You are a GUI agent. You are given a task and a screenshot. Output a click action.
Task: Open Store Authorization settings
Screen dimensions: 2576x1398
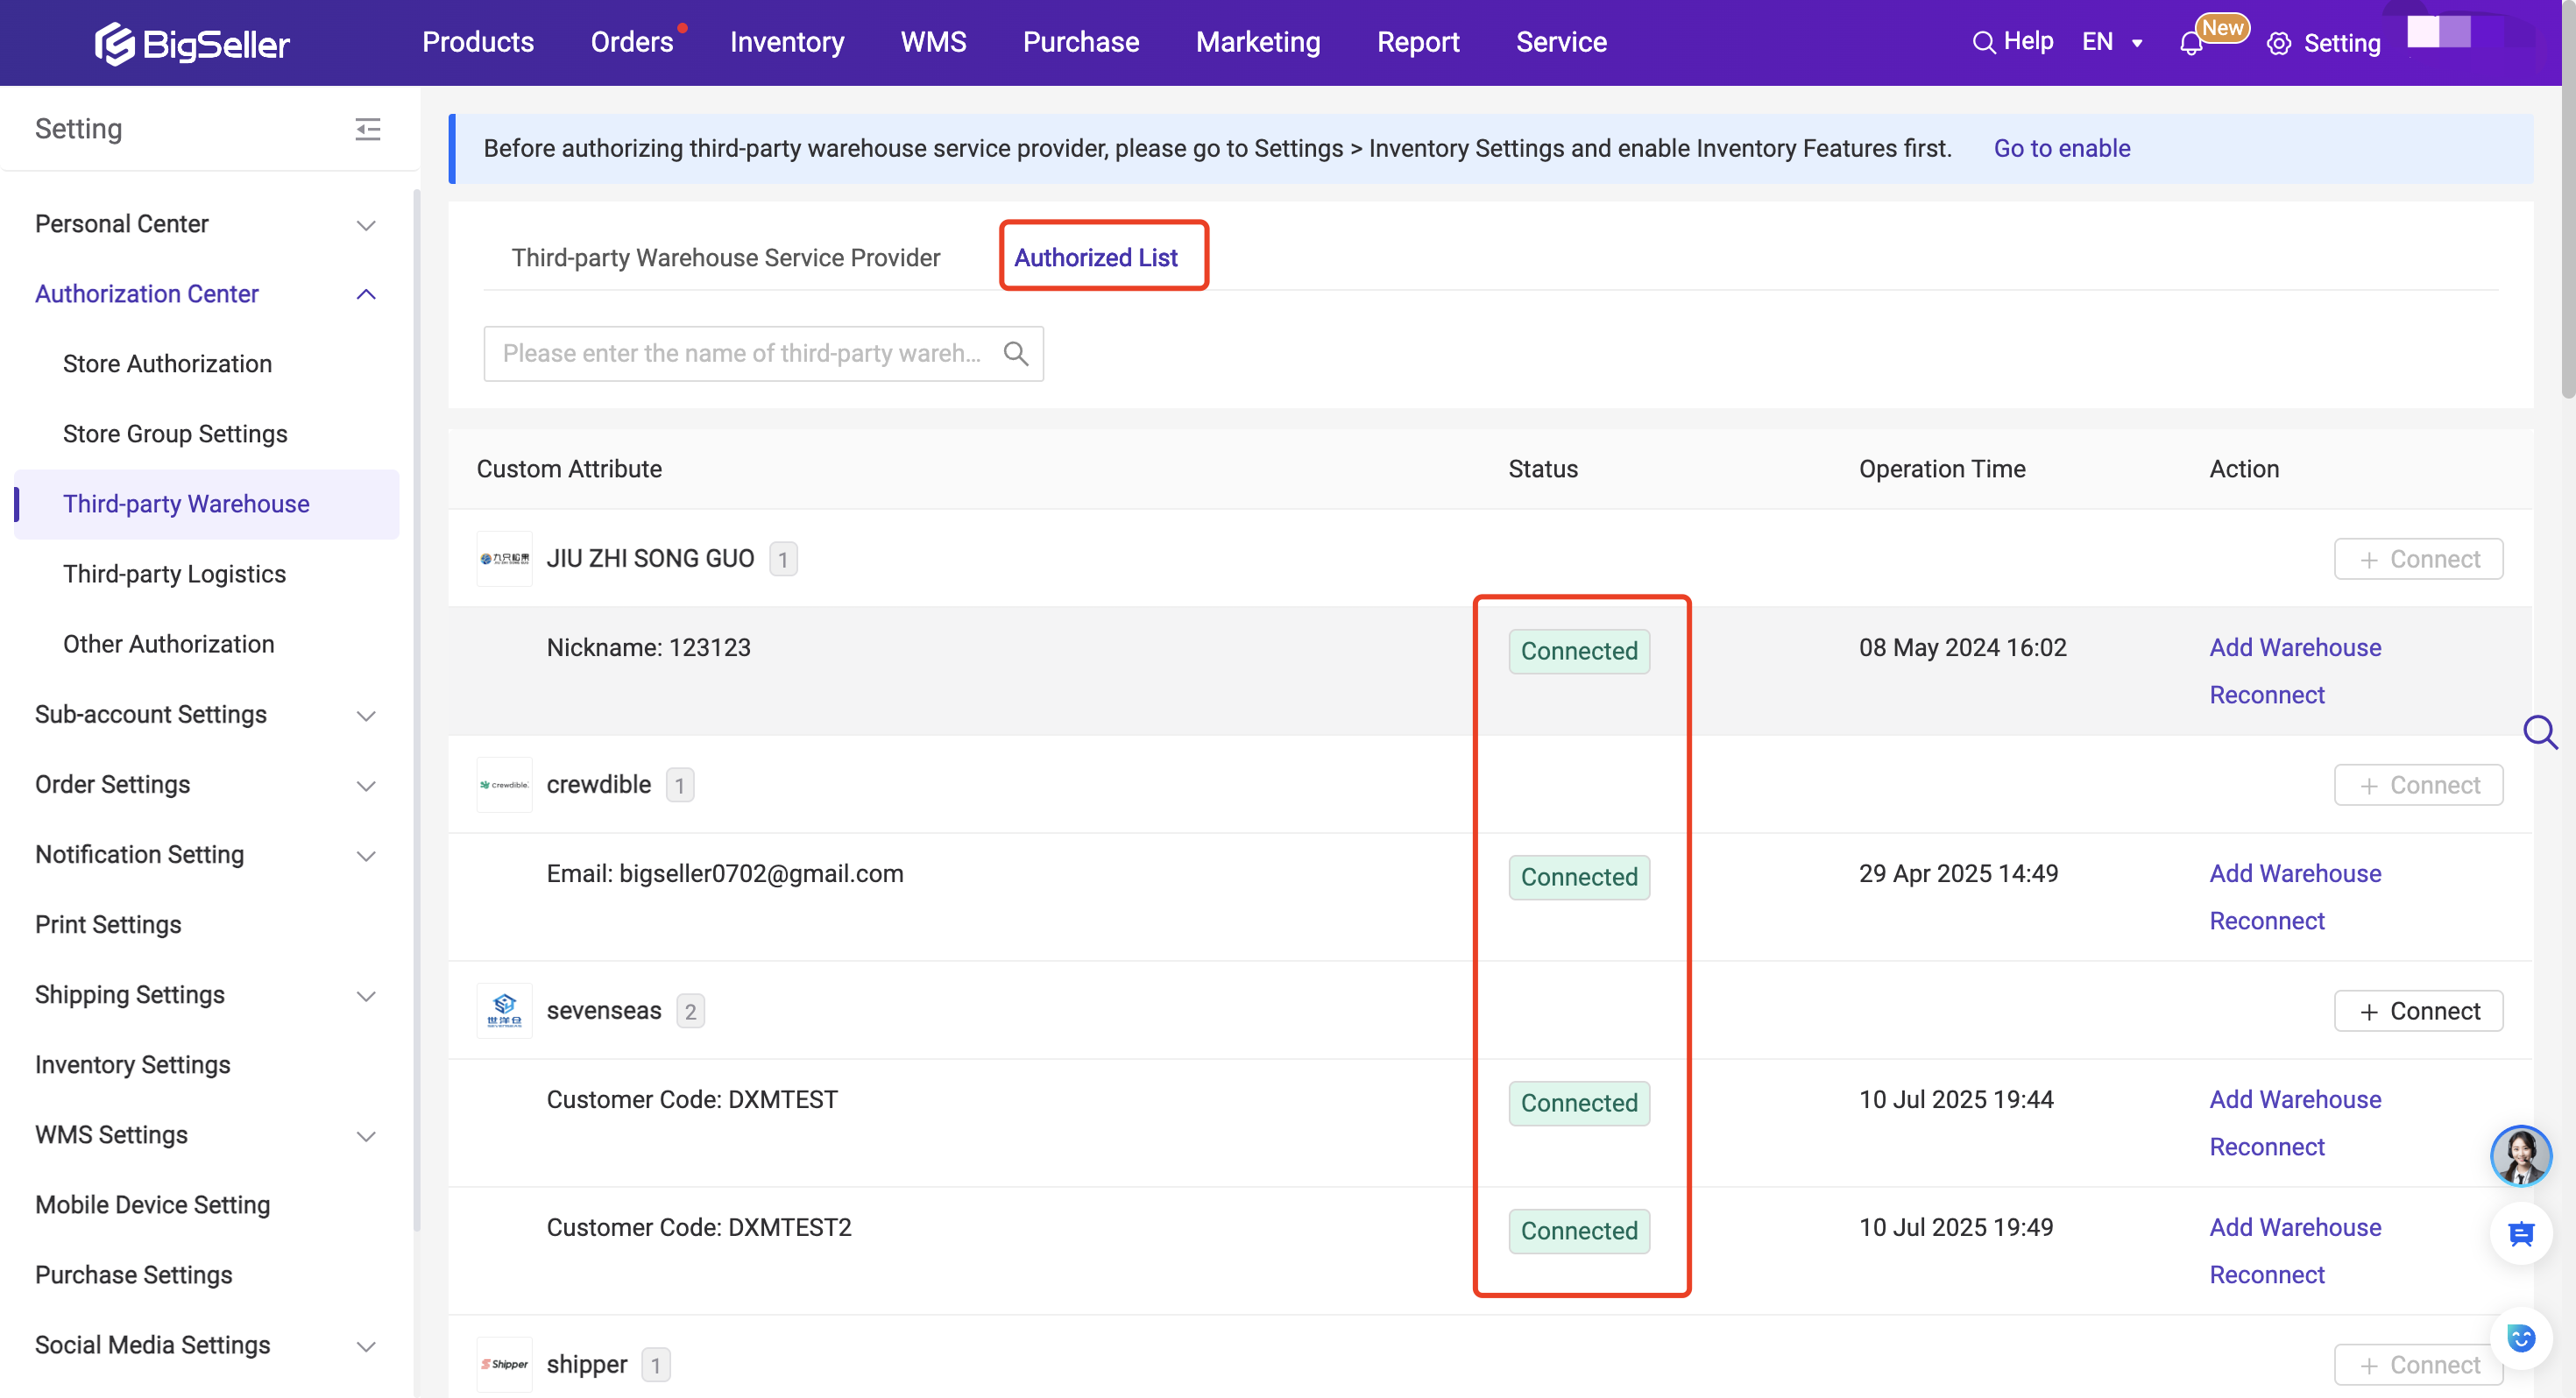click(x=167, y=364)
